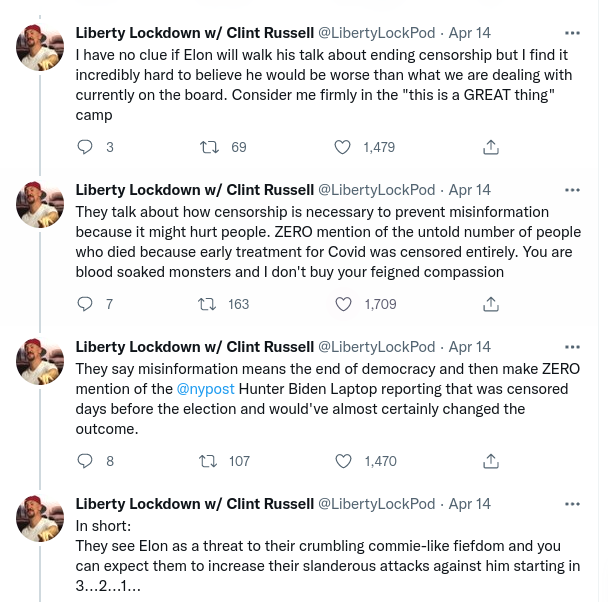Retweet the tweet with 69 retweets
The image size is (608, 602).
[210, 147]
